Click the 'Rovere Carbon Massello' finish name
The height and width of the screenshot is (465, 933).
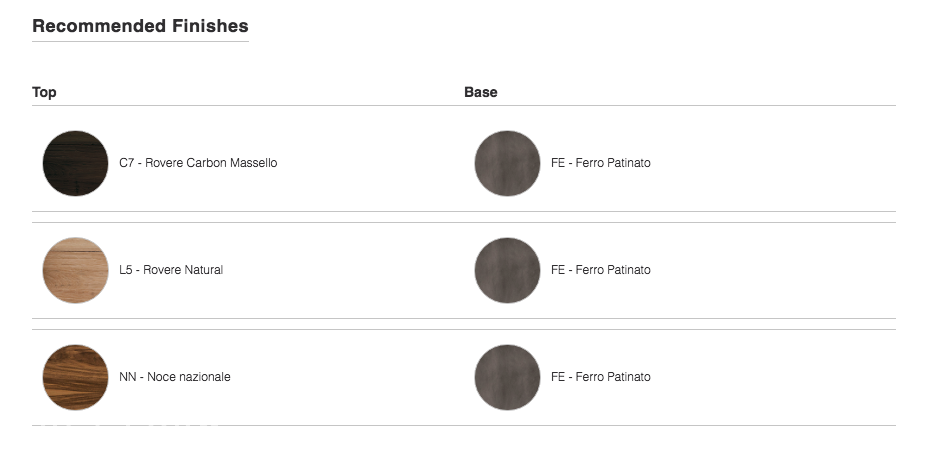(x=211, y=163)
